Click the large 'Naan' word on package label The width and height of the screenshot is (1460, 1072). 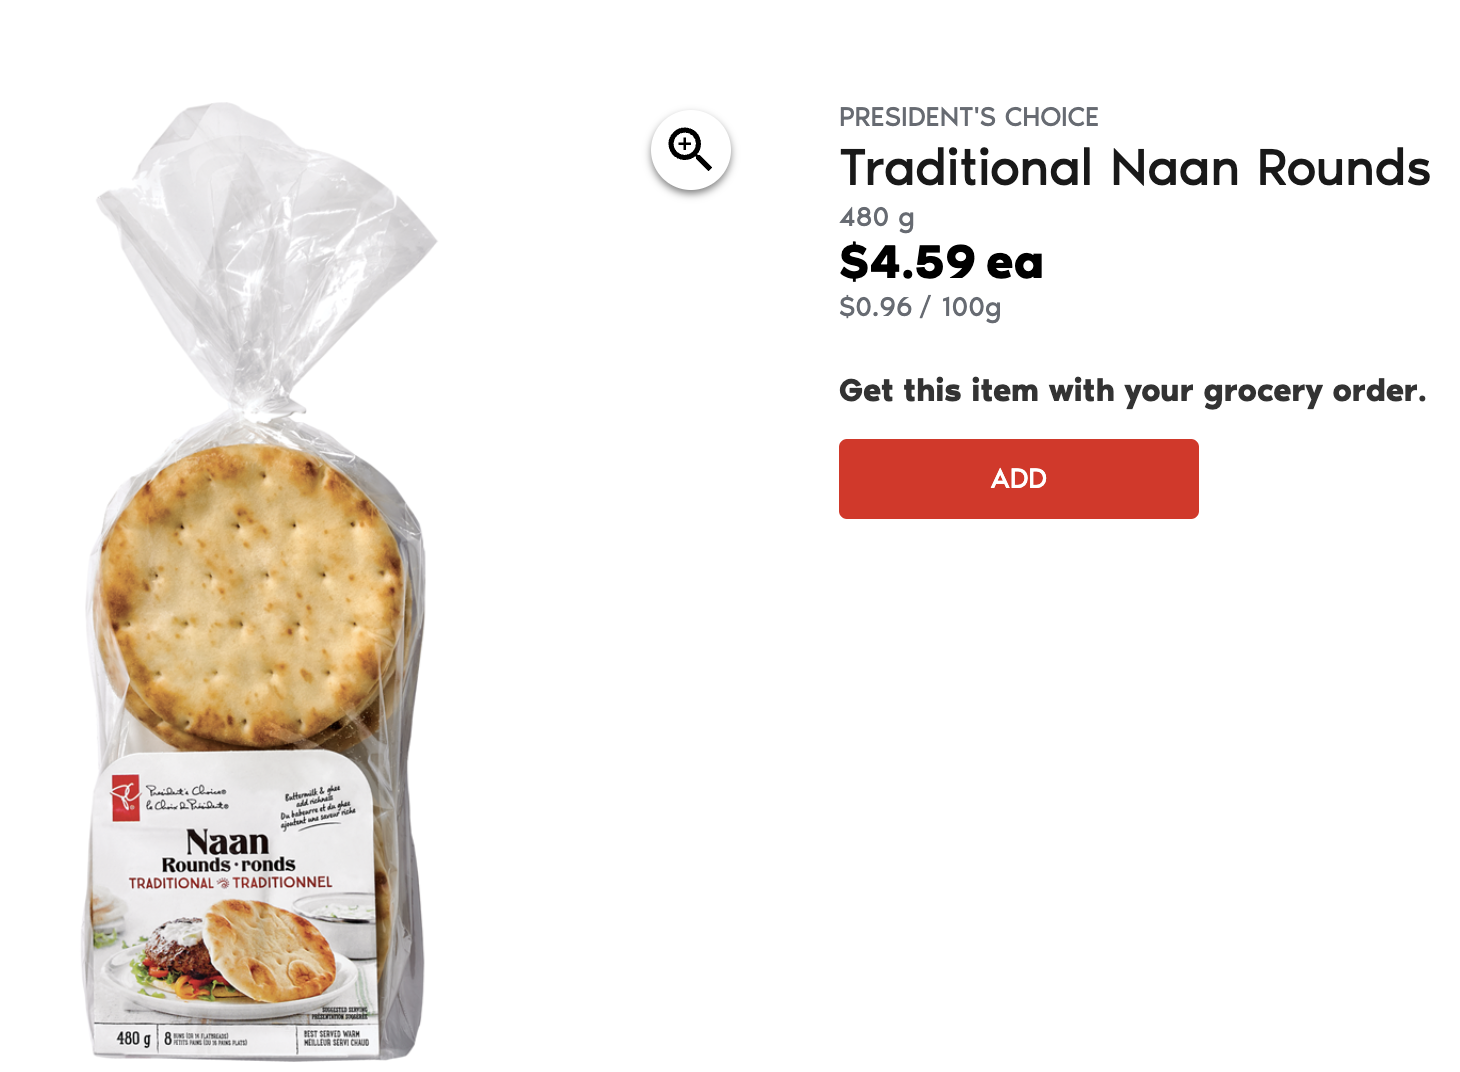pyautogui.click(x=227, y=841)
